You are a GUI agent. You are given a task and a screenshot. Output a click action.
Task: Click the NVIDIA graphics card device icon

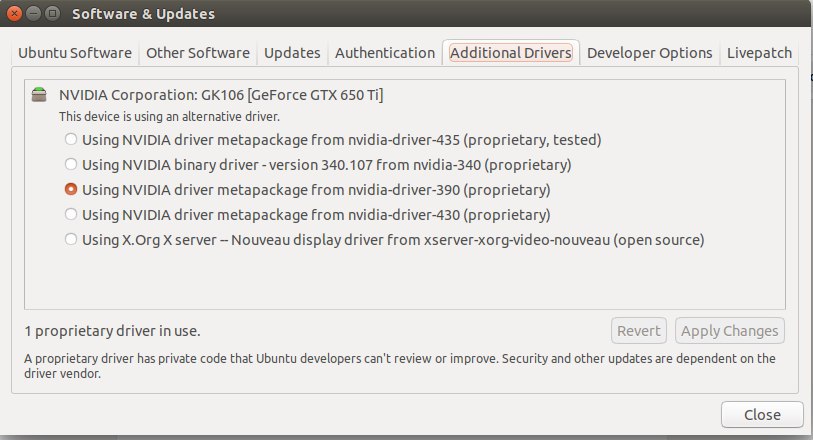tap(39, 95)
